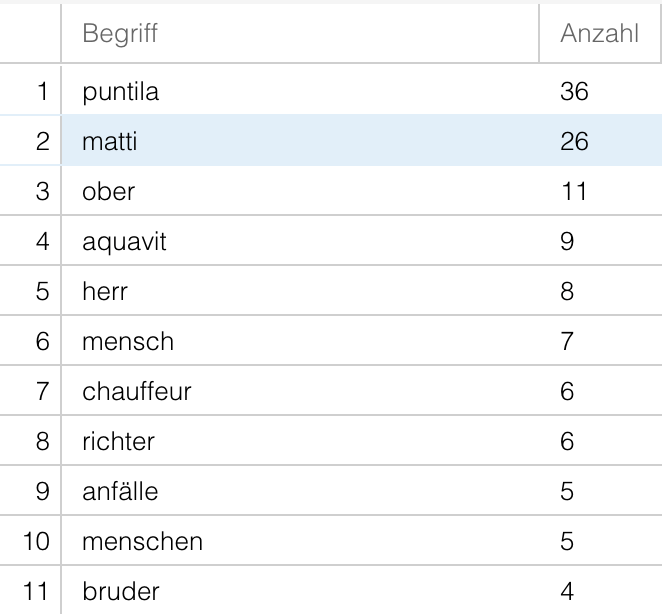Select the count 11 in the ober row
The height and width of the screenshot is (614, 662).
point(573,192)
